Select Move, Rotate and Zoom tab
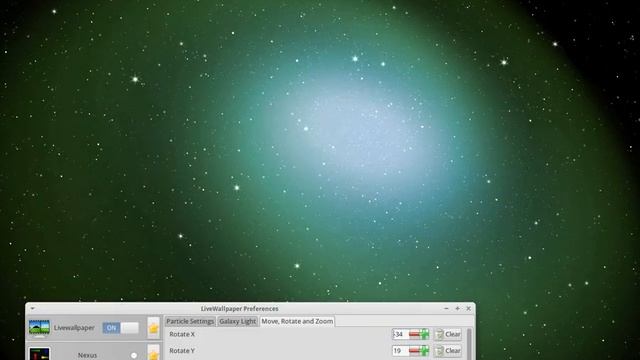This screenshot has height=360, width=640. (x=297, y=321)
